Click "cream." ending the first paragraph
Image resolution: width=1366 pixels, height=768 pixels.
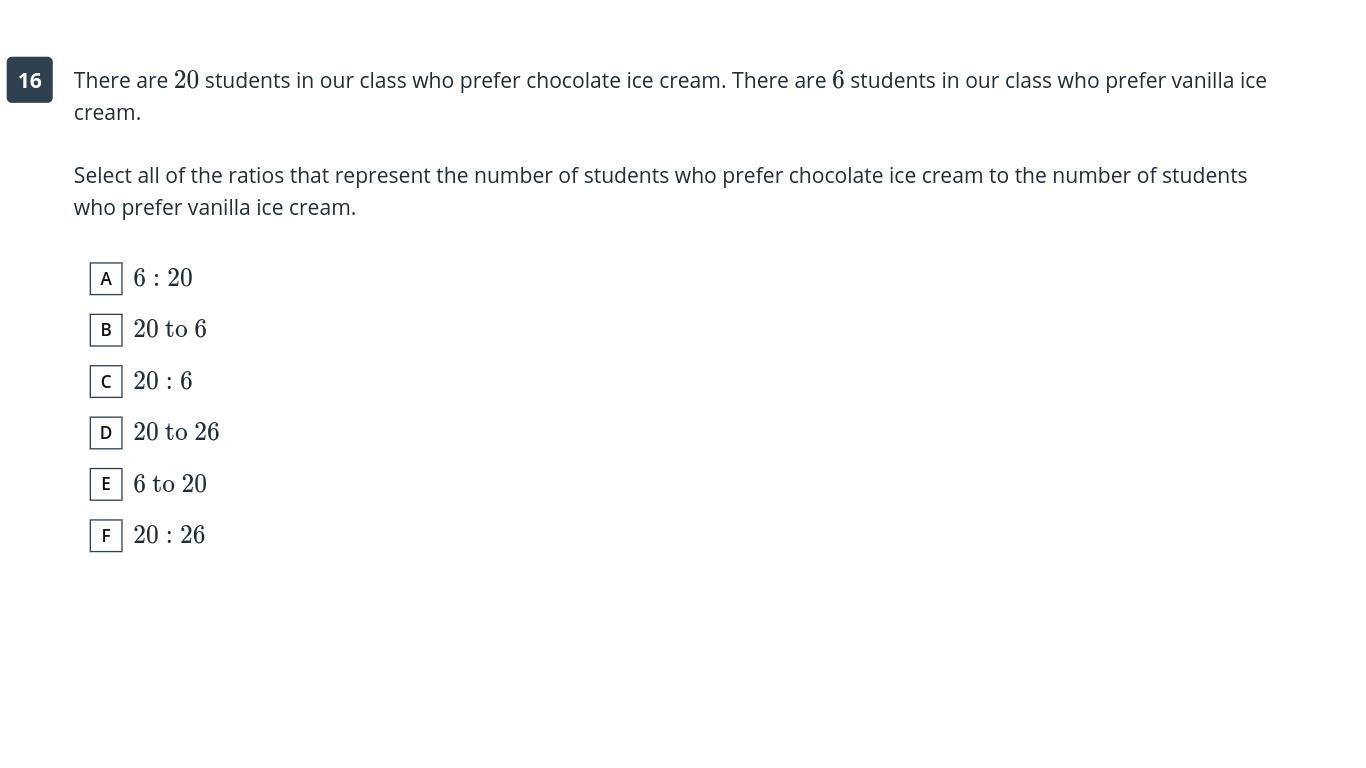click(107, 112)
